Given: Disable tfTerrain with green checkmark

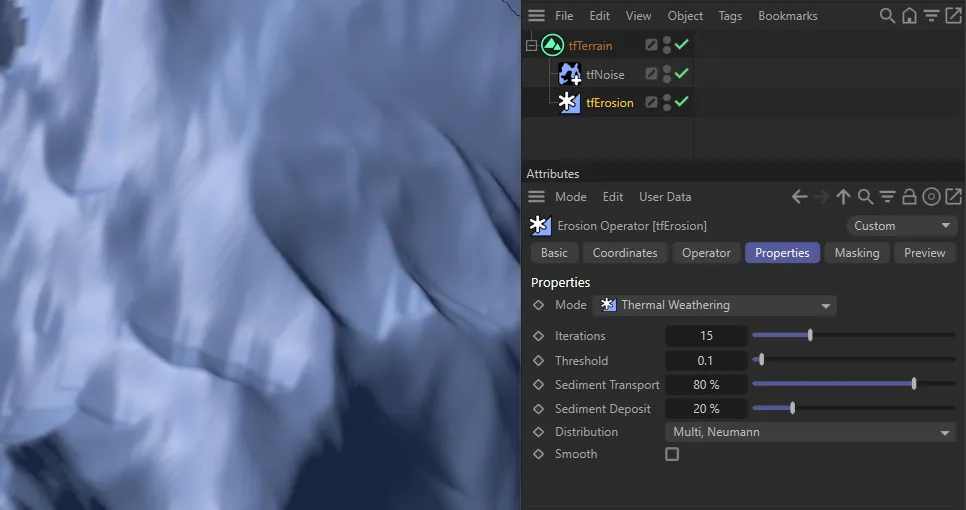Looking at the screenshot, I should (x=681, y=44).
